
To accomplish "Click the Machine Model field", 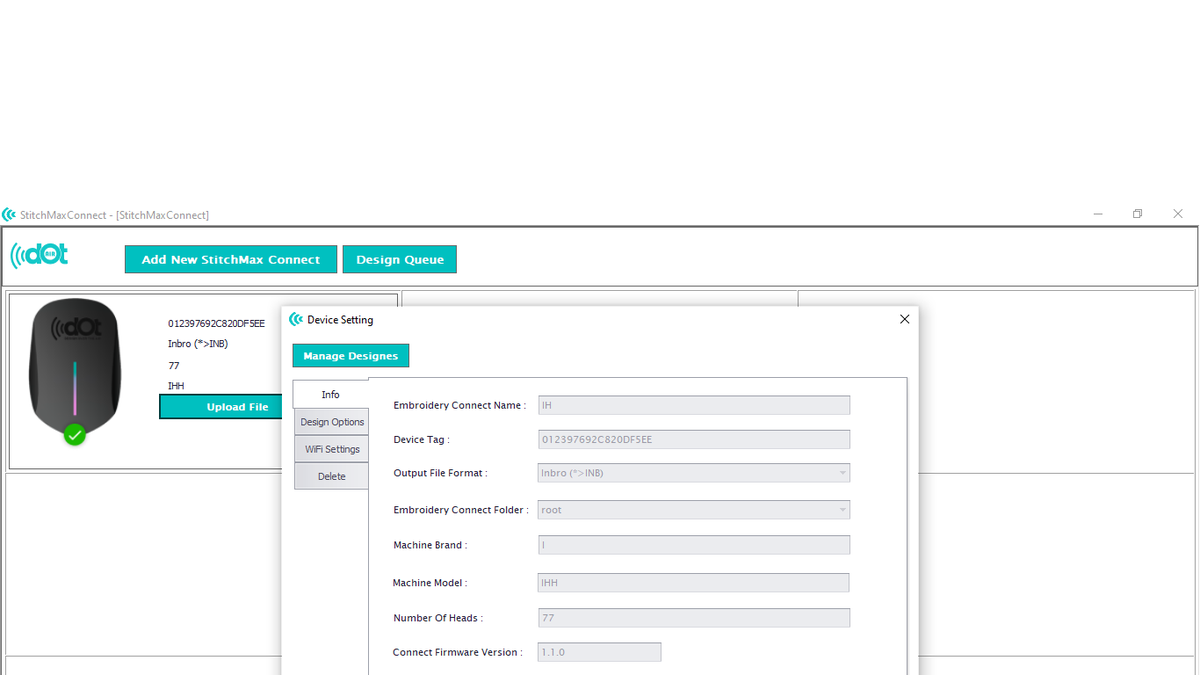I will (x=694, y=582).
